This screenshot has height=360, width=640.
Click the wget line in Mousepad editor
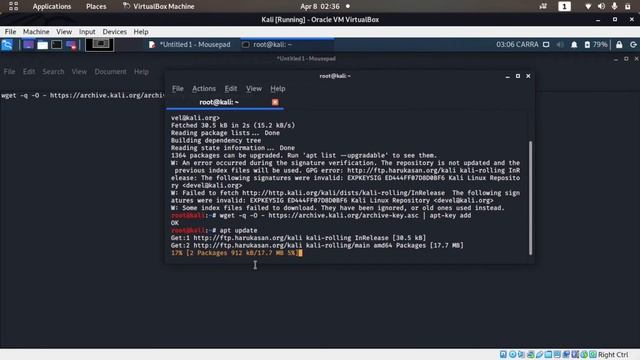click(82, 96)
